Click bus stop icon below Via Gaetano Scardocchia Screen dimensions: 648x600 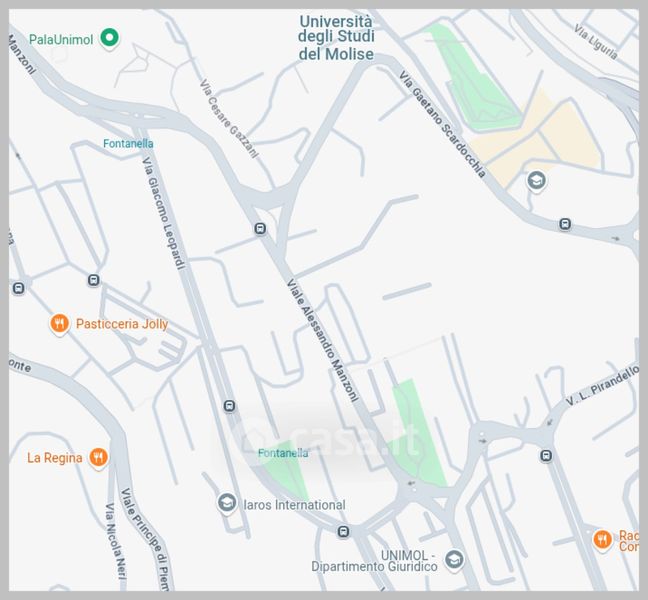[x=565, y=224]
